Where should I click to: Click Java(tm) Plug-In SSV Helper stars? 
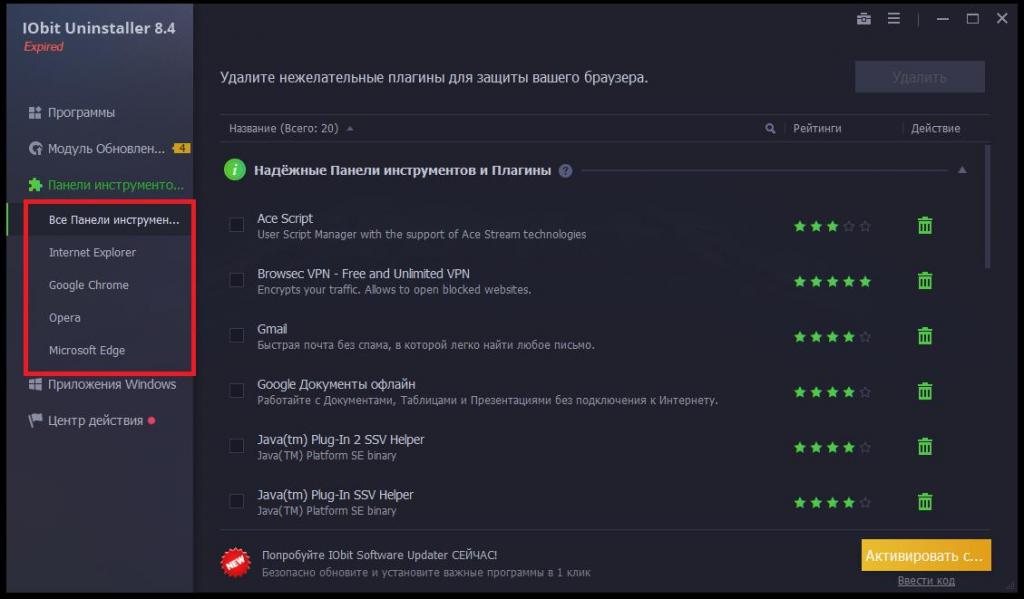pyautogui.click(x=832, y=502)
